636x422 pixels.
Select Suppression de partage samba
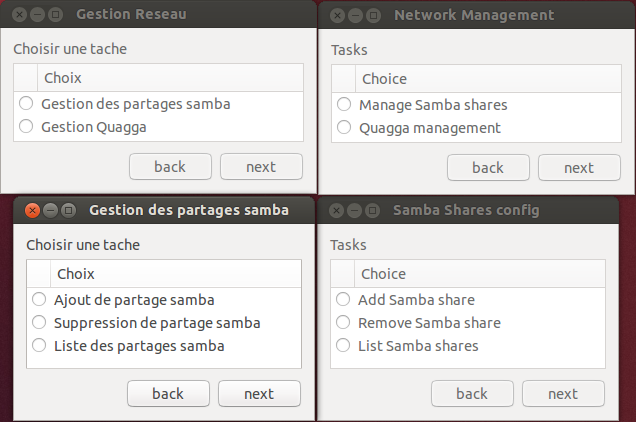39,323
